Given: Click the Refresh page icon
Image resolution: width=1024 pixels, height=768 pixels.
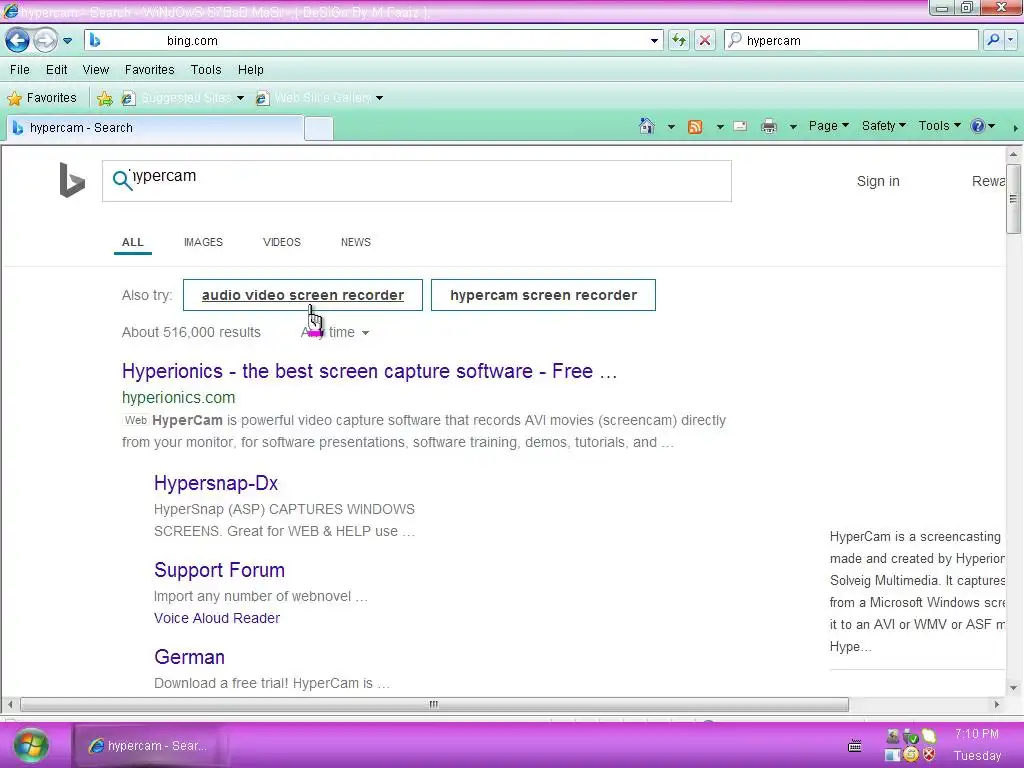Looking at the screenshot, I should click(x=679, y=40).
